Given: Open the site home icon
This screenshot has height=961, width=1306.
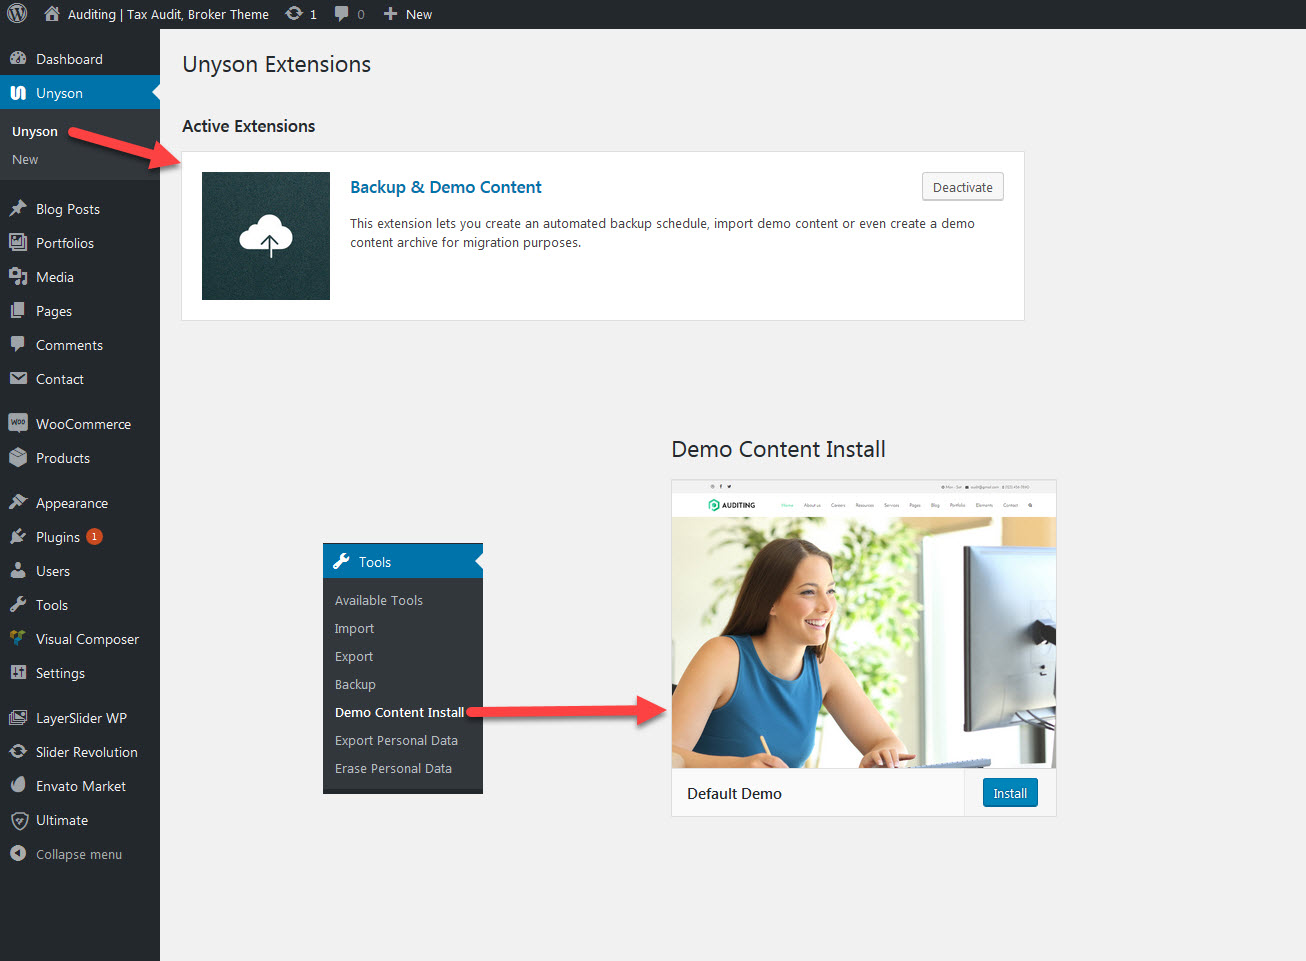Looking at the screenshot, I should click(52, 14).
